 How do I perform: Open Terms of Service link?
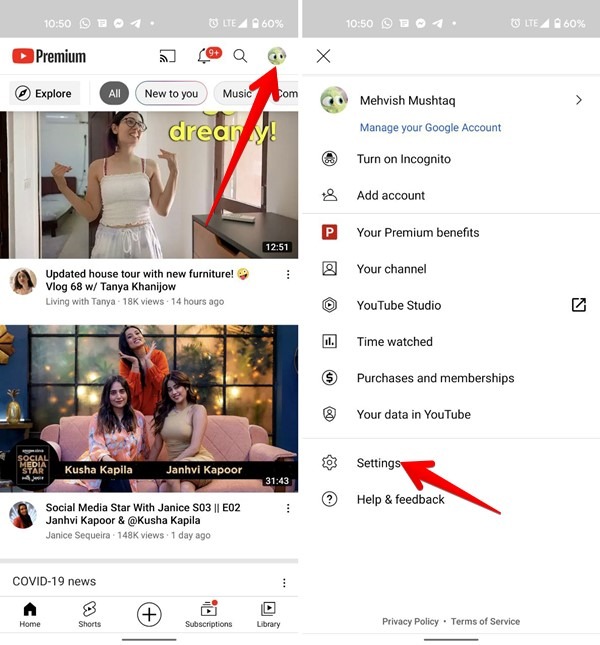coord(485,622)
